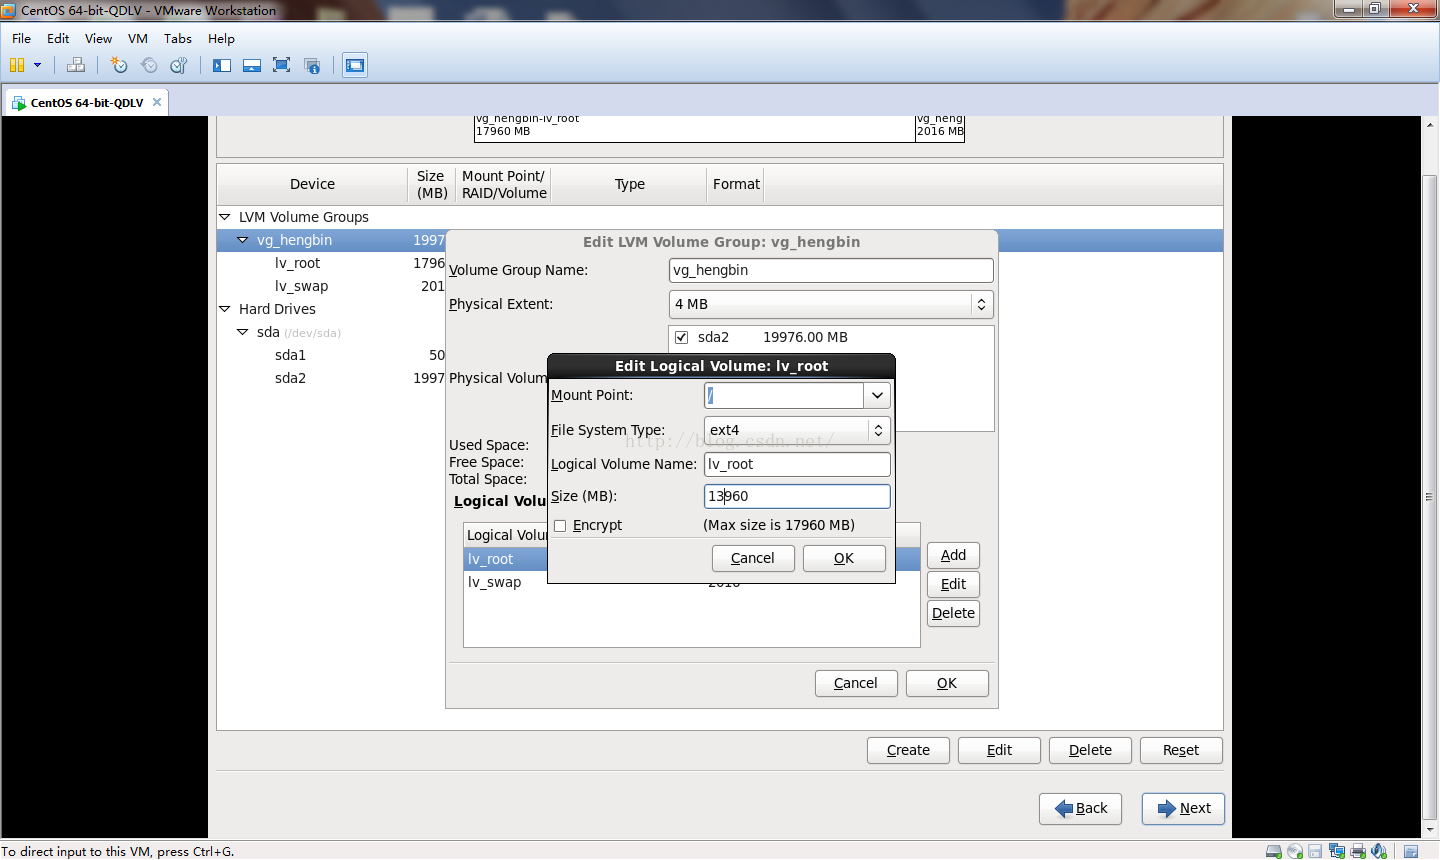
Task: Click the Unity mode toolbar icon
Action: (312, 65)
